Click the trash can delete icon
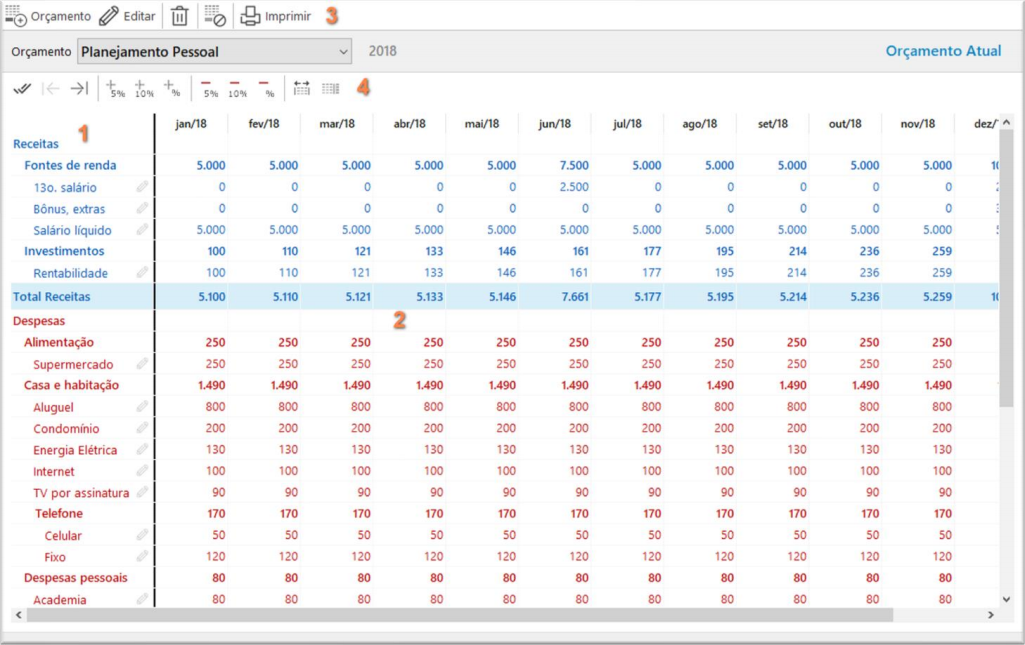Screen dimensions: 1025x645 [x=179, y=16]
